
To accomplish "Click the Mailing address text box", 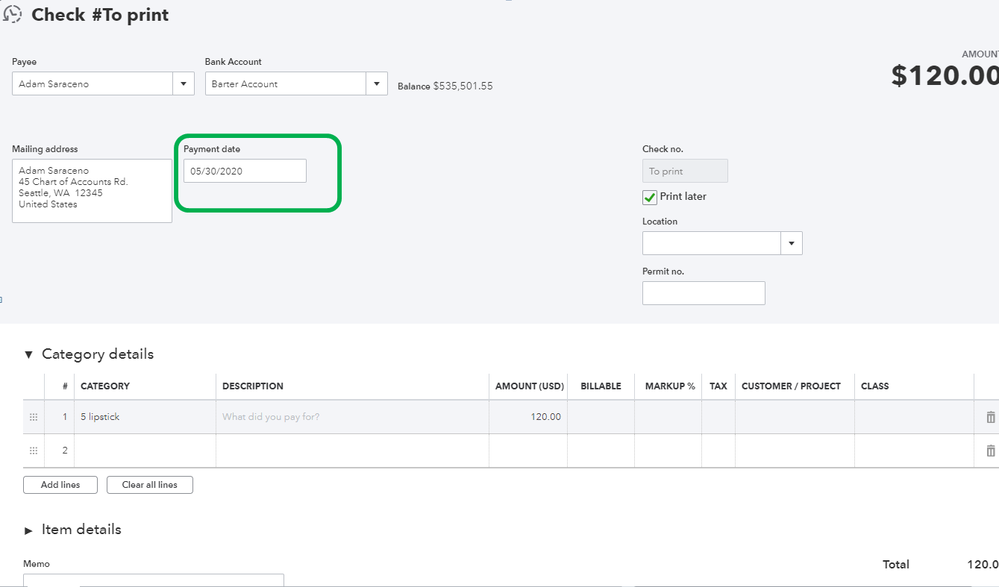I will pos(92,190).
